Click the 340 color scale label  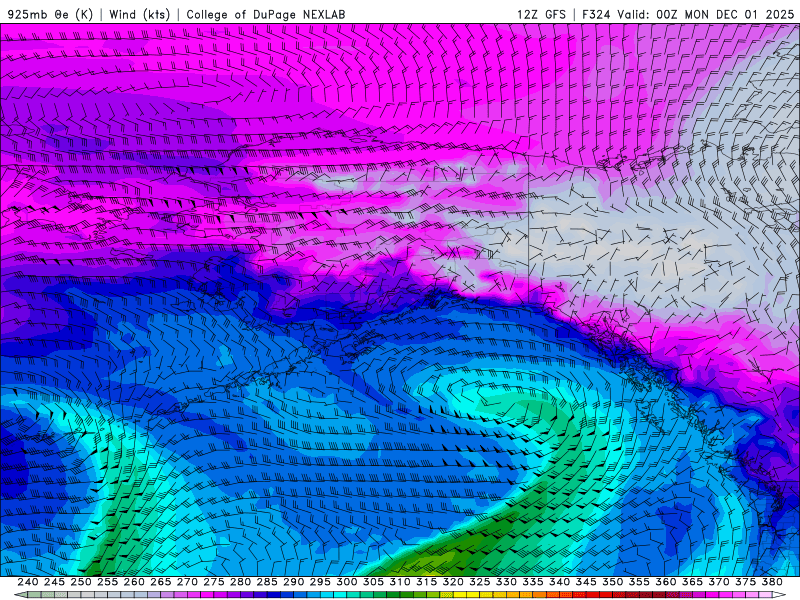click(x=559, y=582)
